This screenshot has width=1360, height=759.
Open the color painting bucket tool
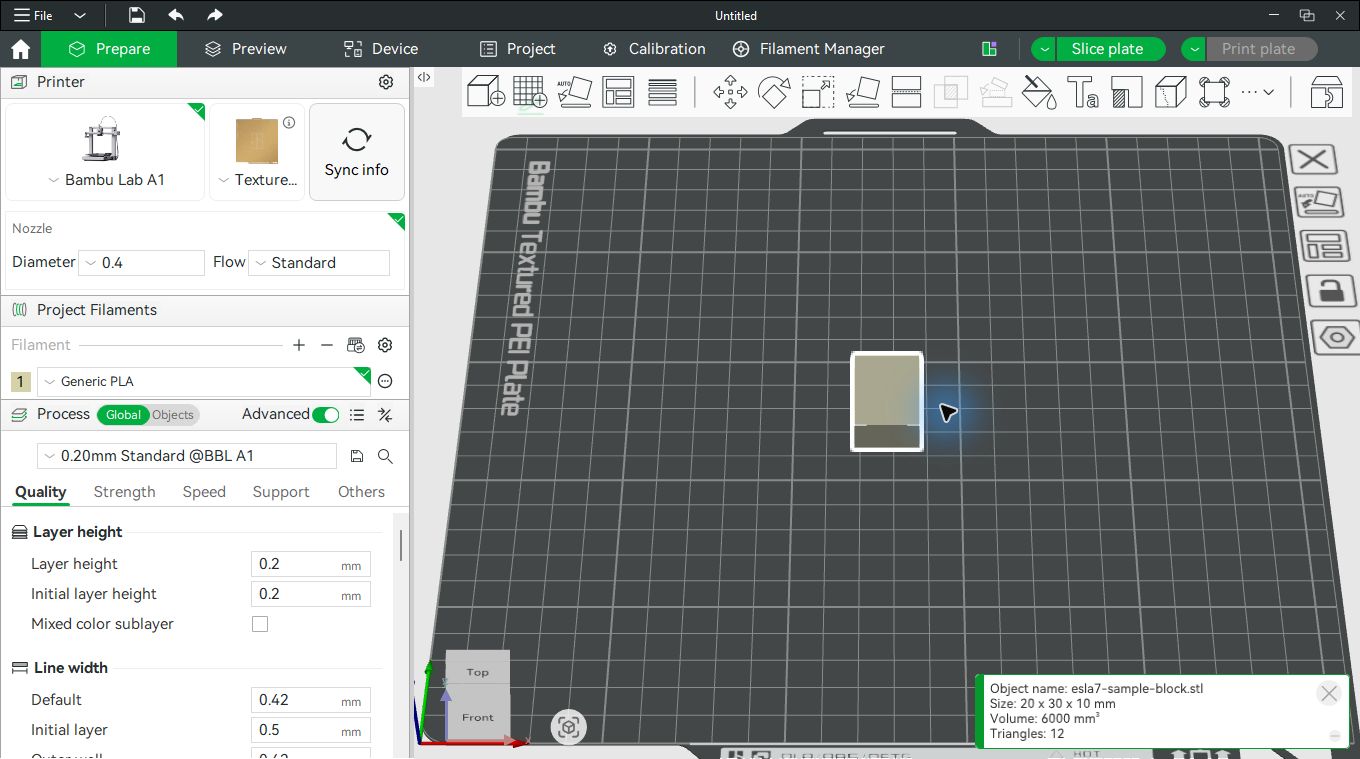pyautogui.click(x=1039, y=92)
